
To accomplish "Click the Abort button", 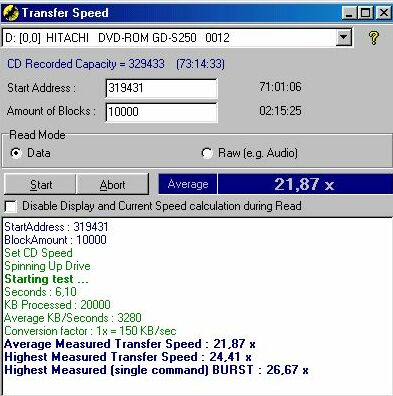I will pyautogui.click(x=112, y=184).
